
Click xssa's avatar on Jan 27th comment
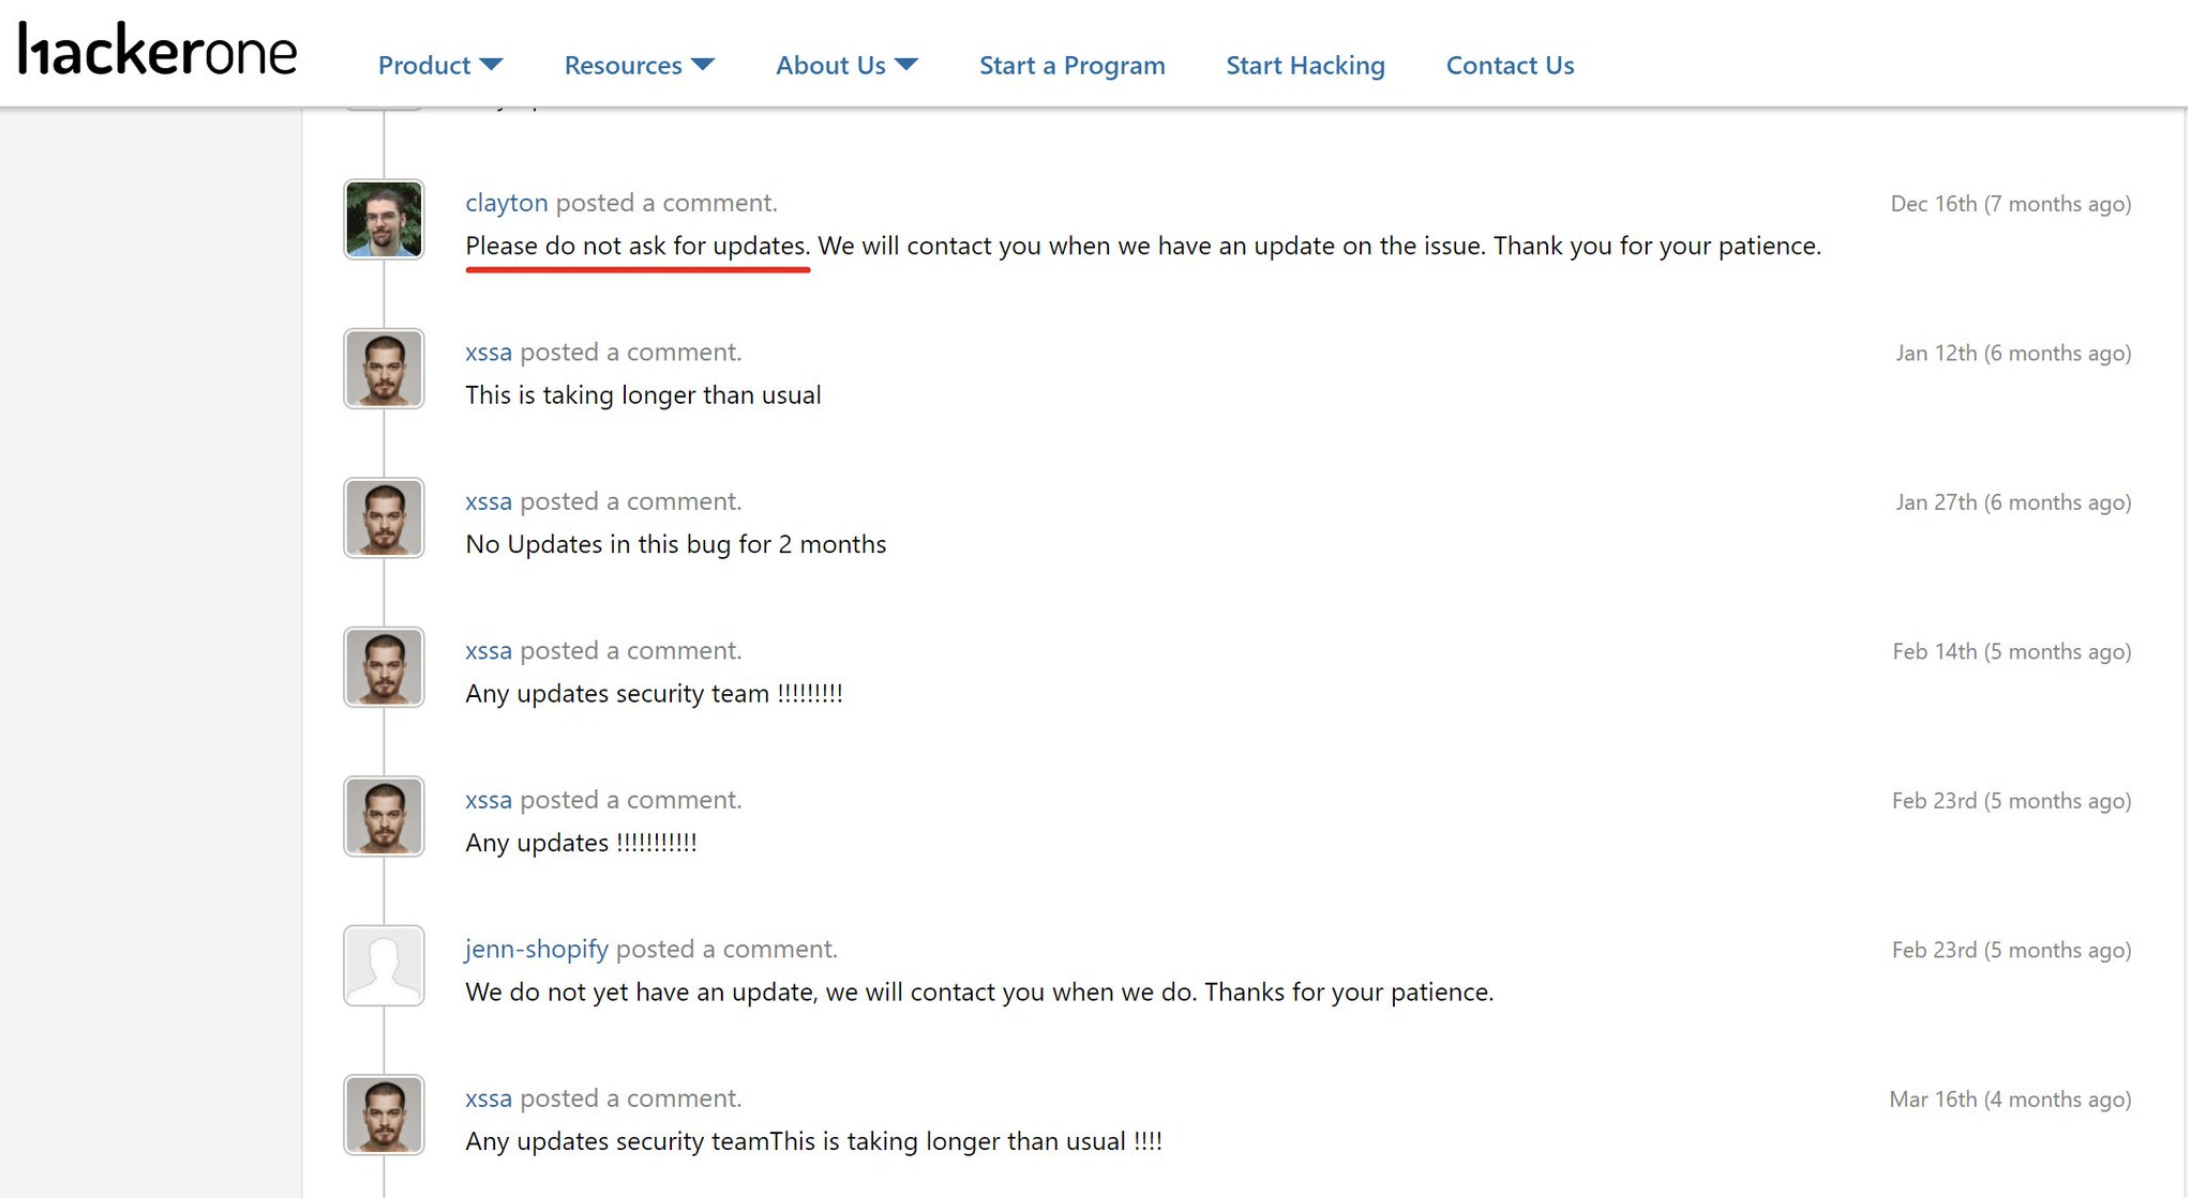(384, 518)
